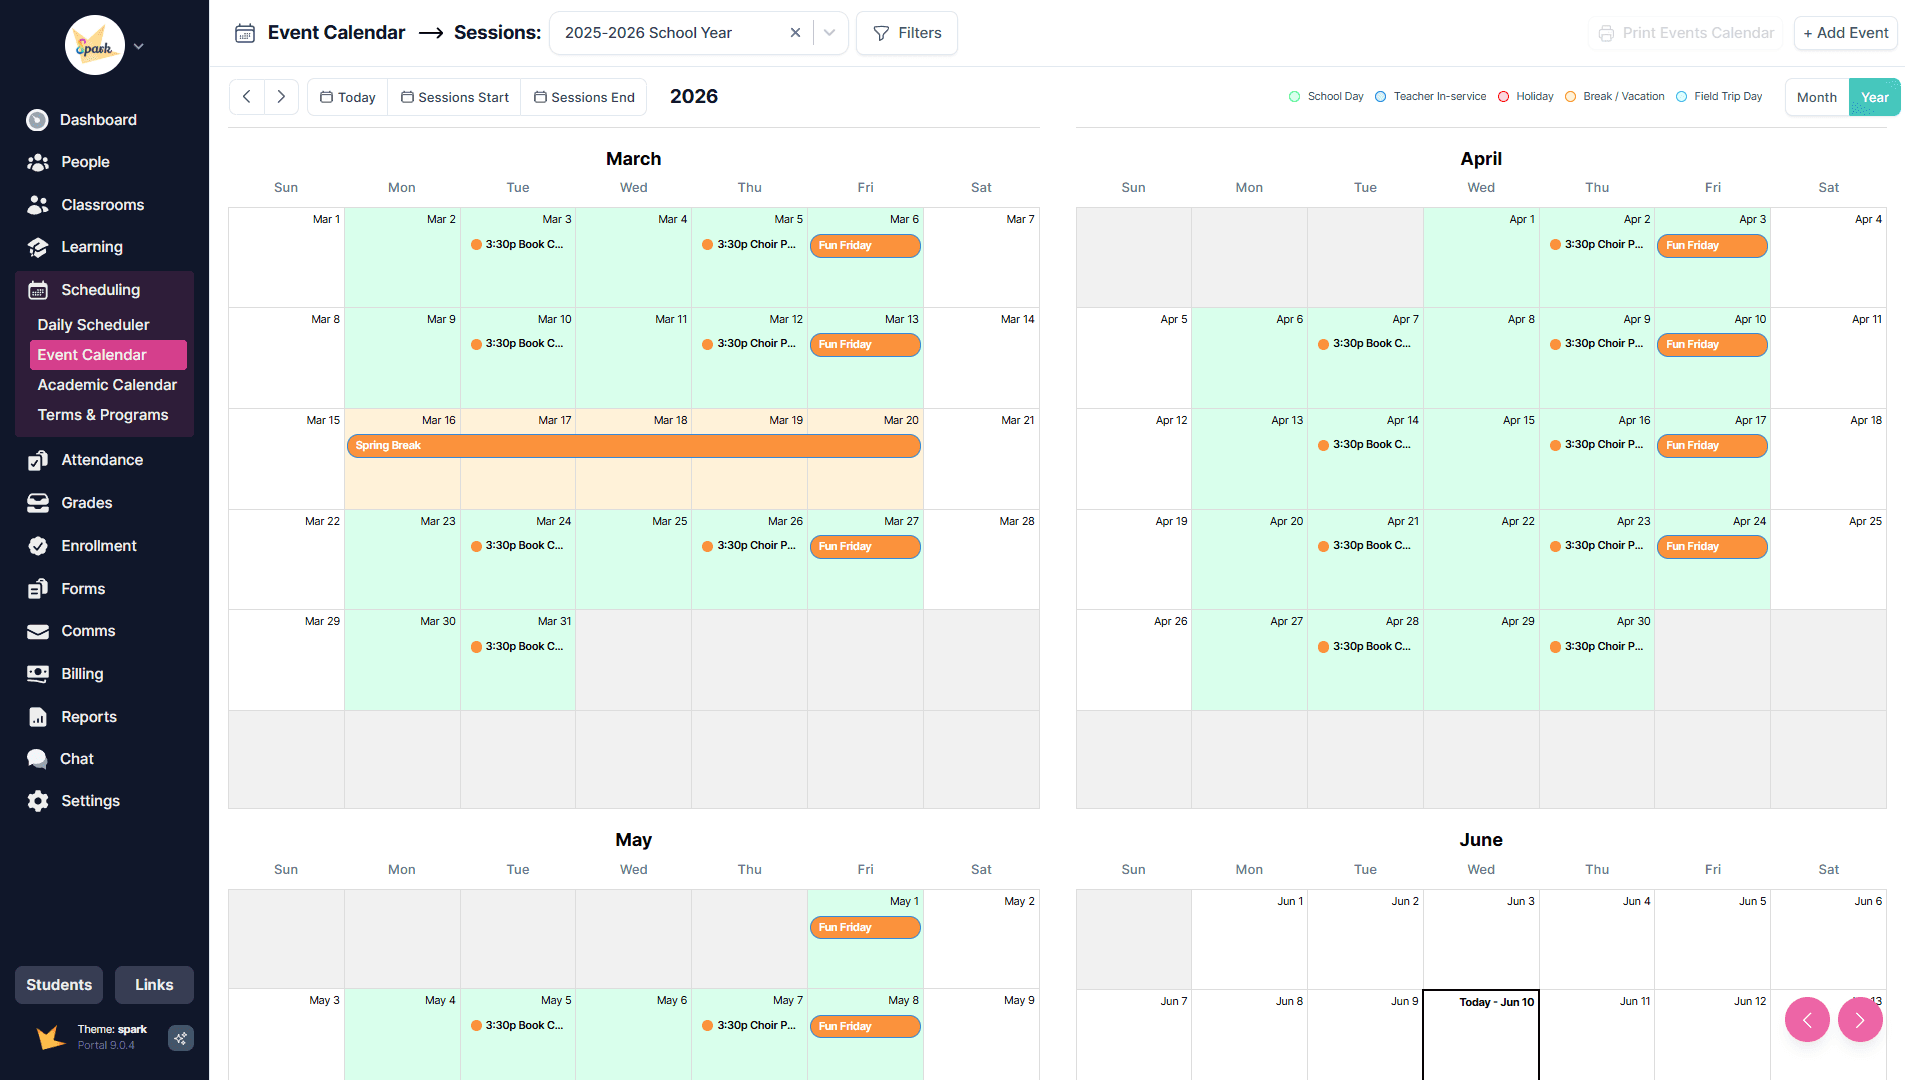Toggle the Teacher In-service legend filter
Image resolution: width=1905 pixels, height=1080 pixels.
tap(1430, 97)
